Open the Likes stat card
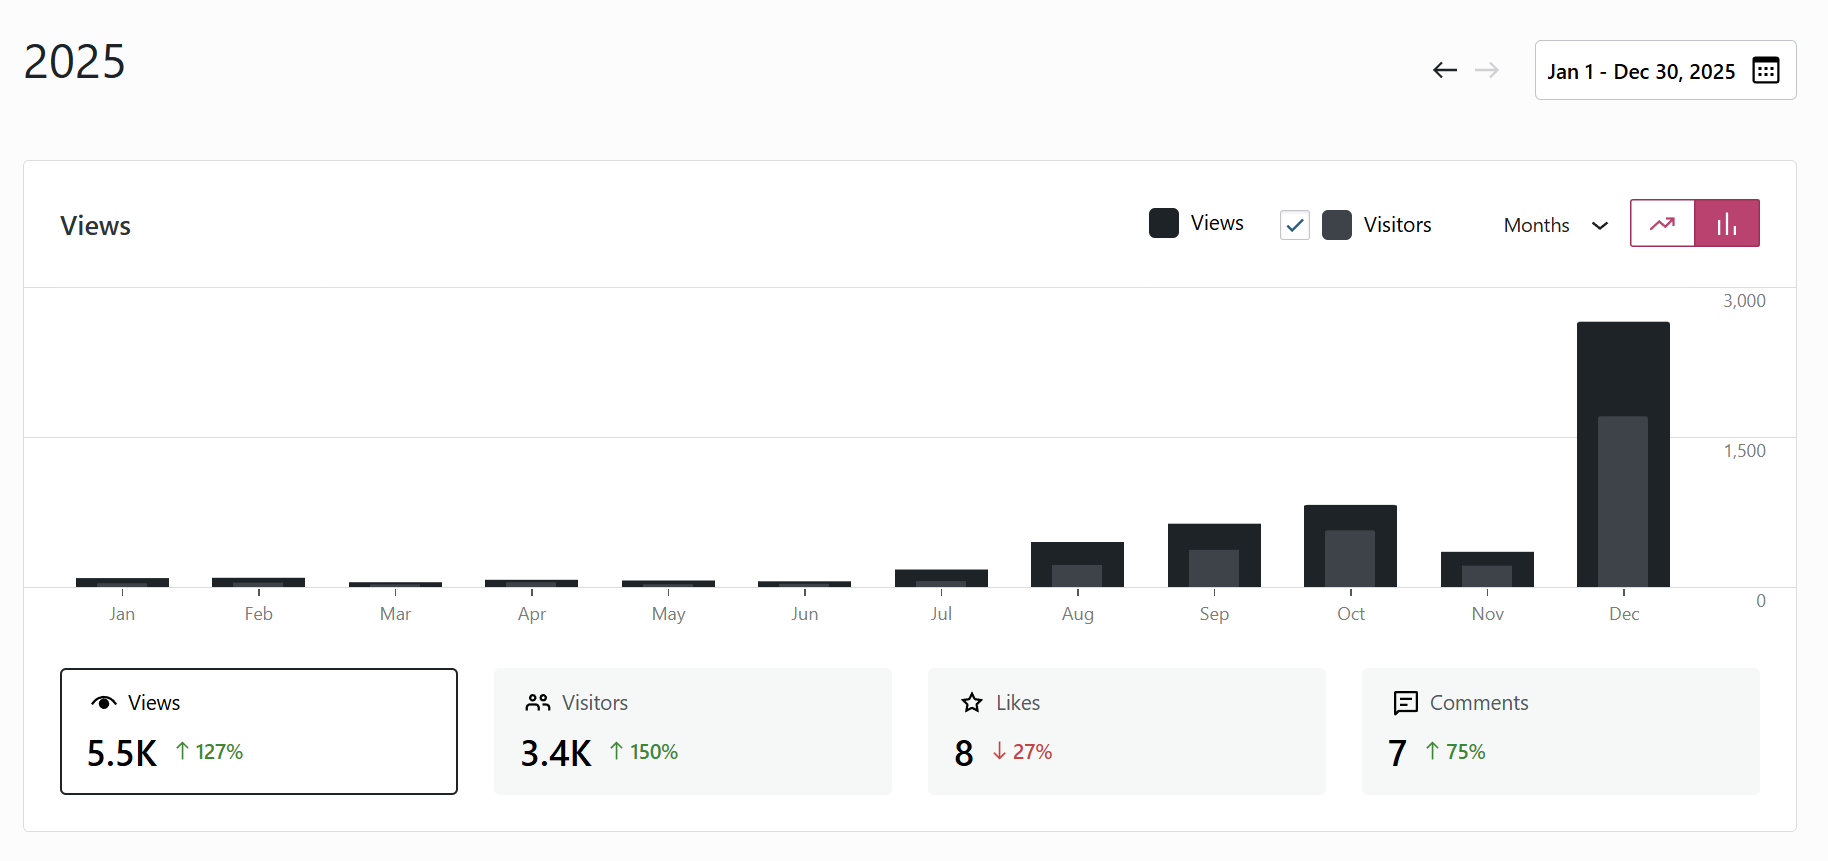Viewport: 1828px width, 861px height. pyautogui.click(x=1126, y=731)
